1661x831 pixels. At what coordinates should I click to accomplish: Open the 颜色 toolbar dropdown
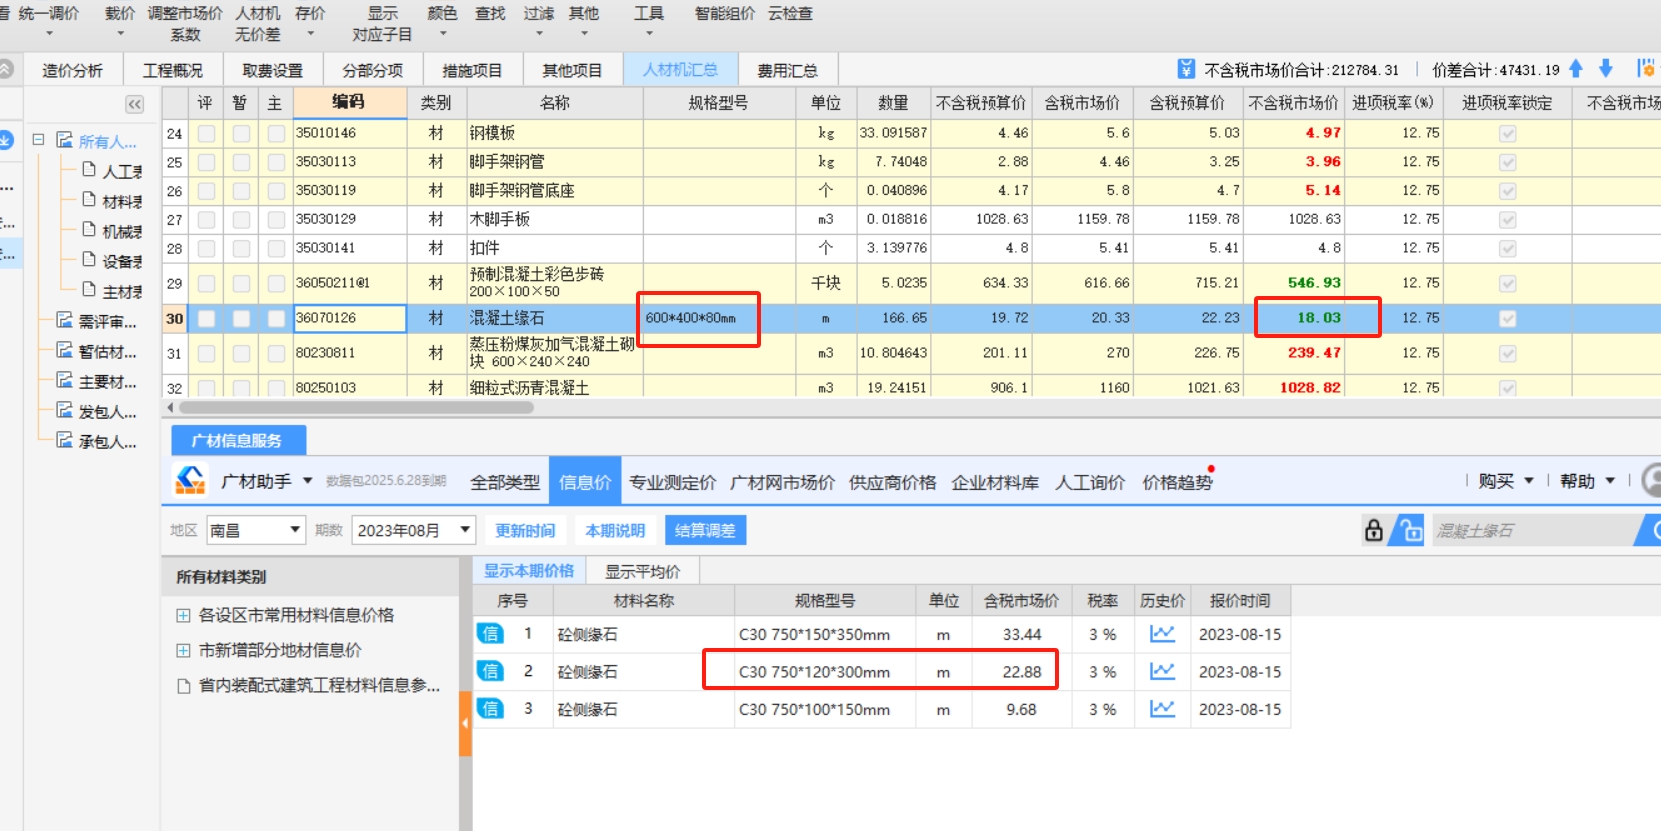(442, 22)
